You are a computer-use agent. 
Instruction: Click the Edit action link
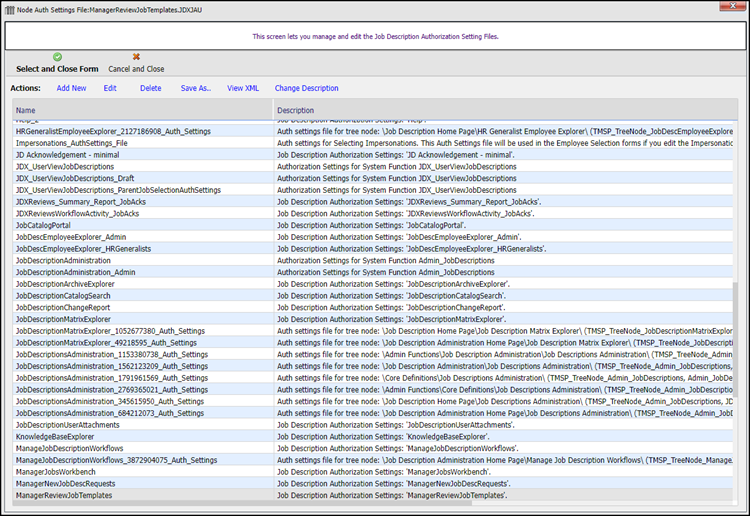pos(110,88)
